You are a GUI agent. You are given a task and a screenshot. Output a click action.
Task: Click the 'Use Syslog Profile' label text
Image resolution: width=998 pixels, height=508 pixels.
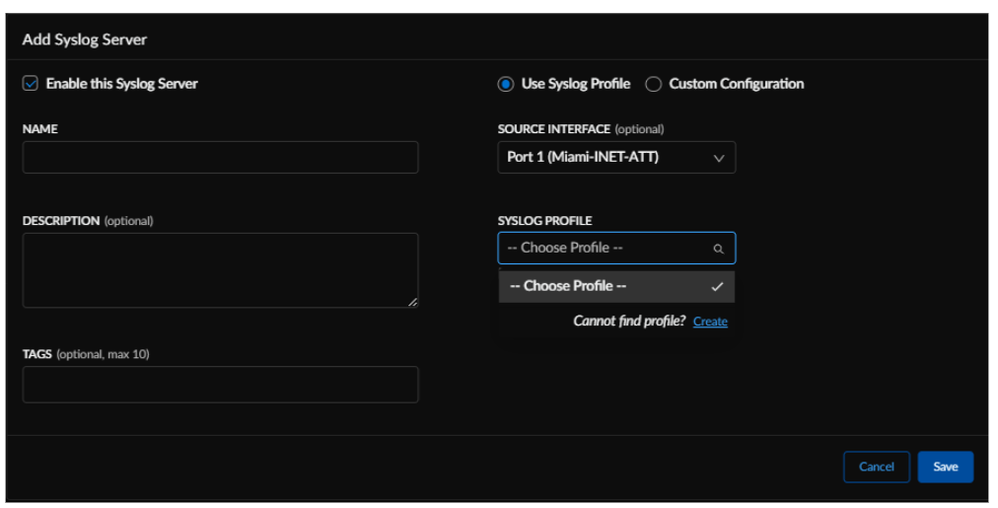pyautogui.click(x=576, y=84)
